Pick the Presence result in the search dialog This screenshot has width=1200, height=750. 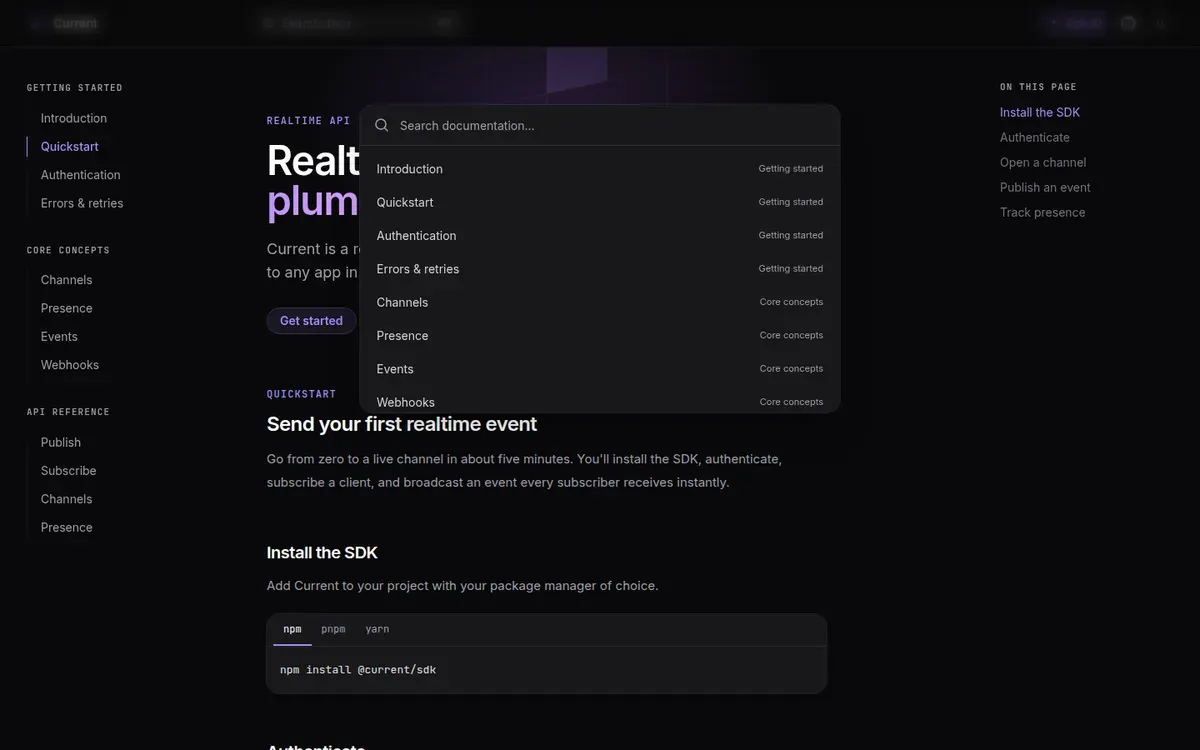point(600,336)
